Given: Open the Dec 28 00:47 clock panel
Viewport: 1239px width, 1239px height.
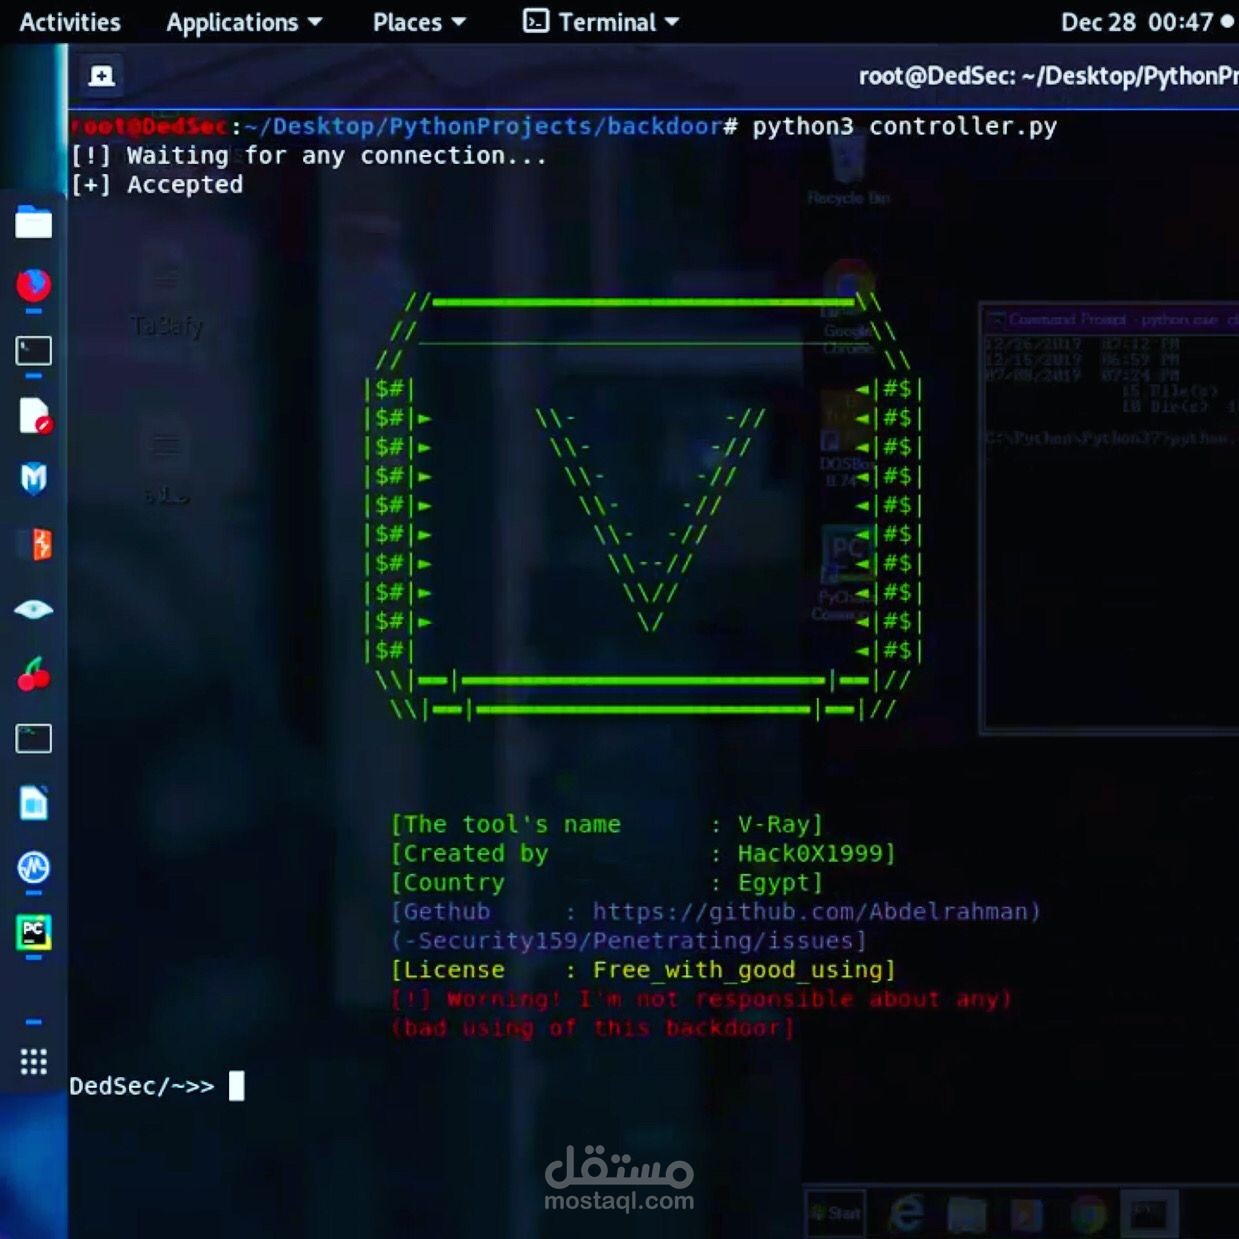Looking at the screenshot, I should click(x=1146, y=22).
